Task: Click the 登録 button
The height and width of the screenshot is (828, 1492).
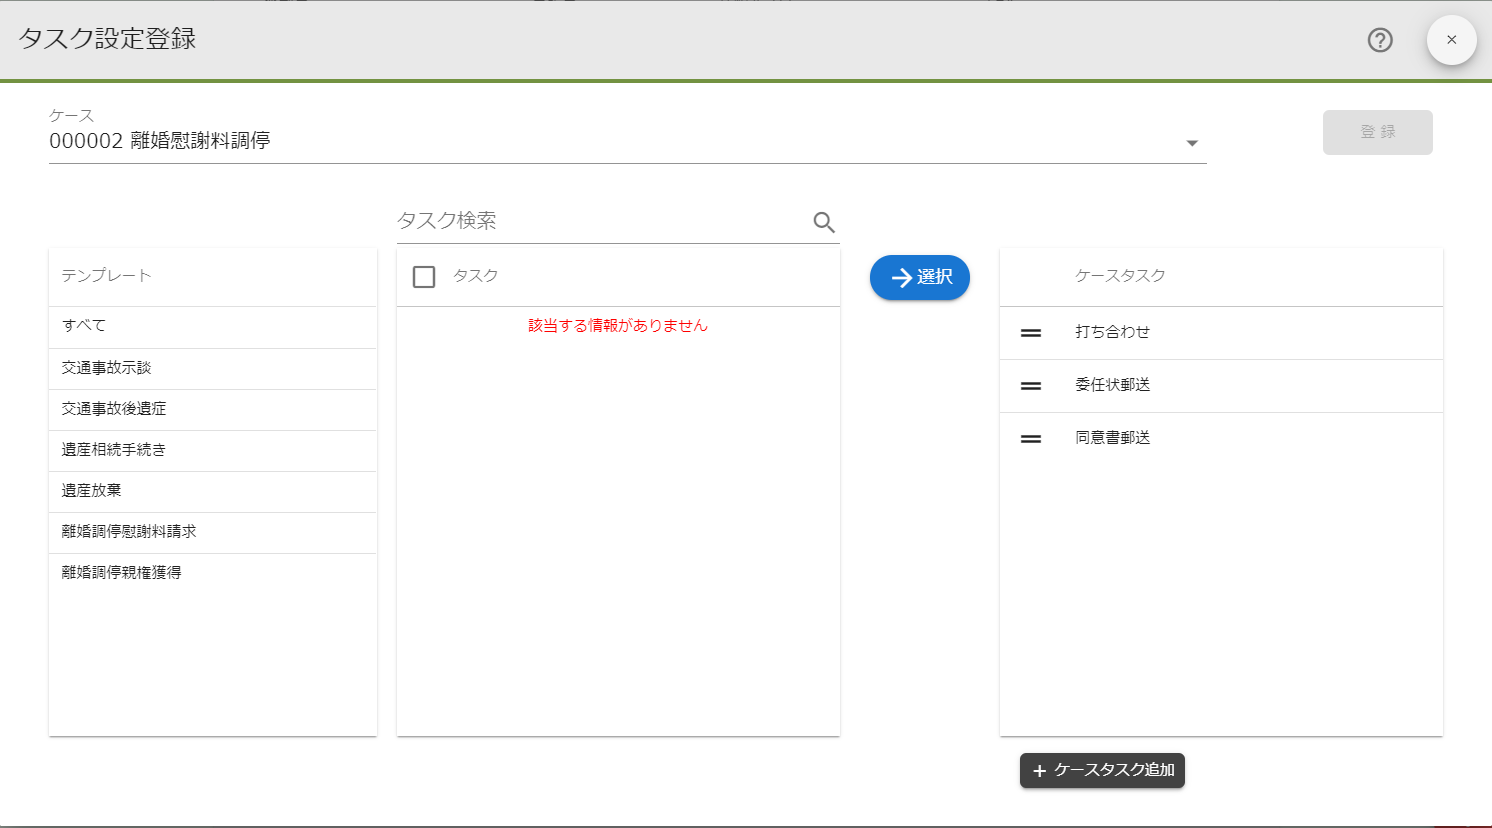Action: [1377, 131]
